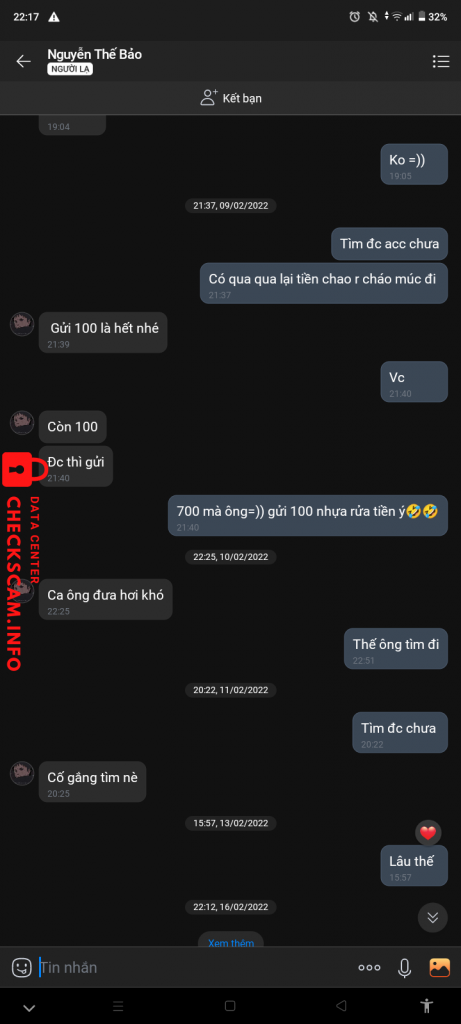The width and height of the screenshot is (461, 1024).
Task: Open the chat options list menu icon
Action: [441, 61]
